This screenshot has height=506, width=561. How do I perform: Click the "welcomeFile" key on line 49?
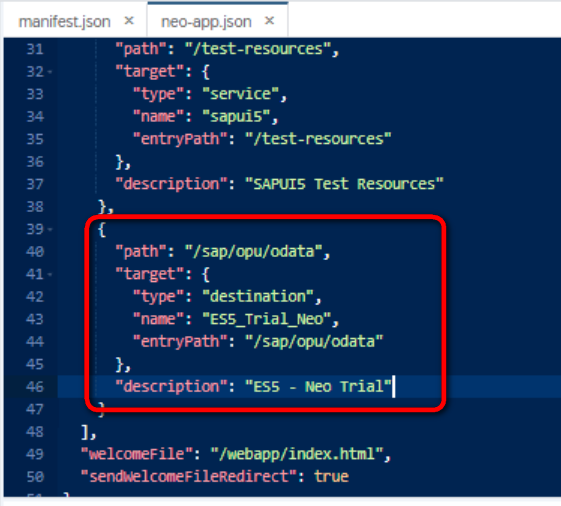click(137, 454)
